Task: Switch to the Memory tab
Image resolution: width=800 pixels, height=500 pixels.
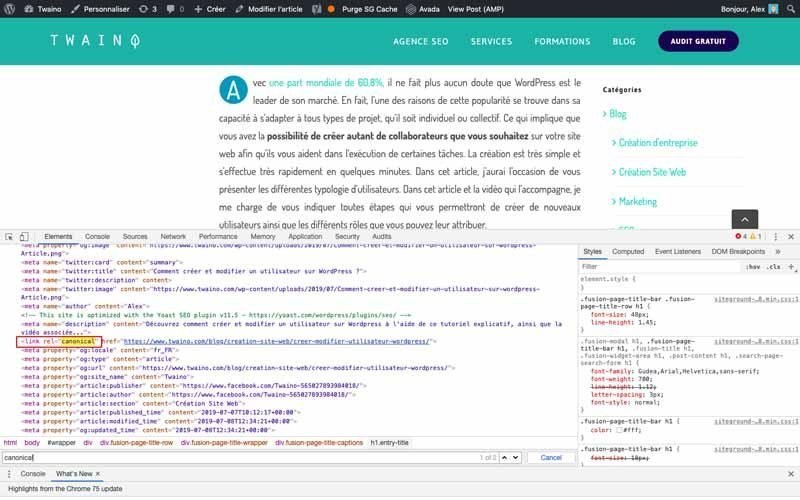Action: (x=263, y=237)
